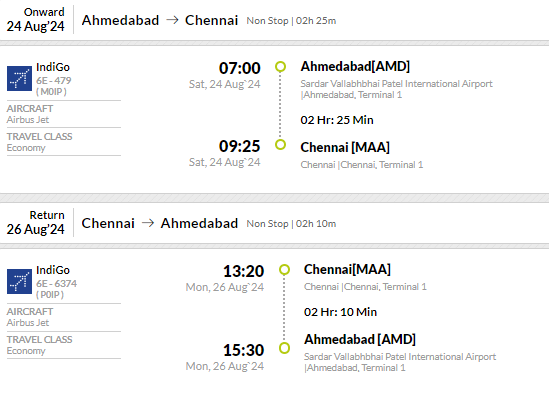The image size is (549, 395).
Task: Click the IndiGo logo for flight 6E-479
Action: point(19,78)
